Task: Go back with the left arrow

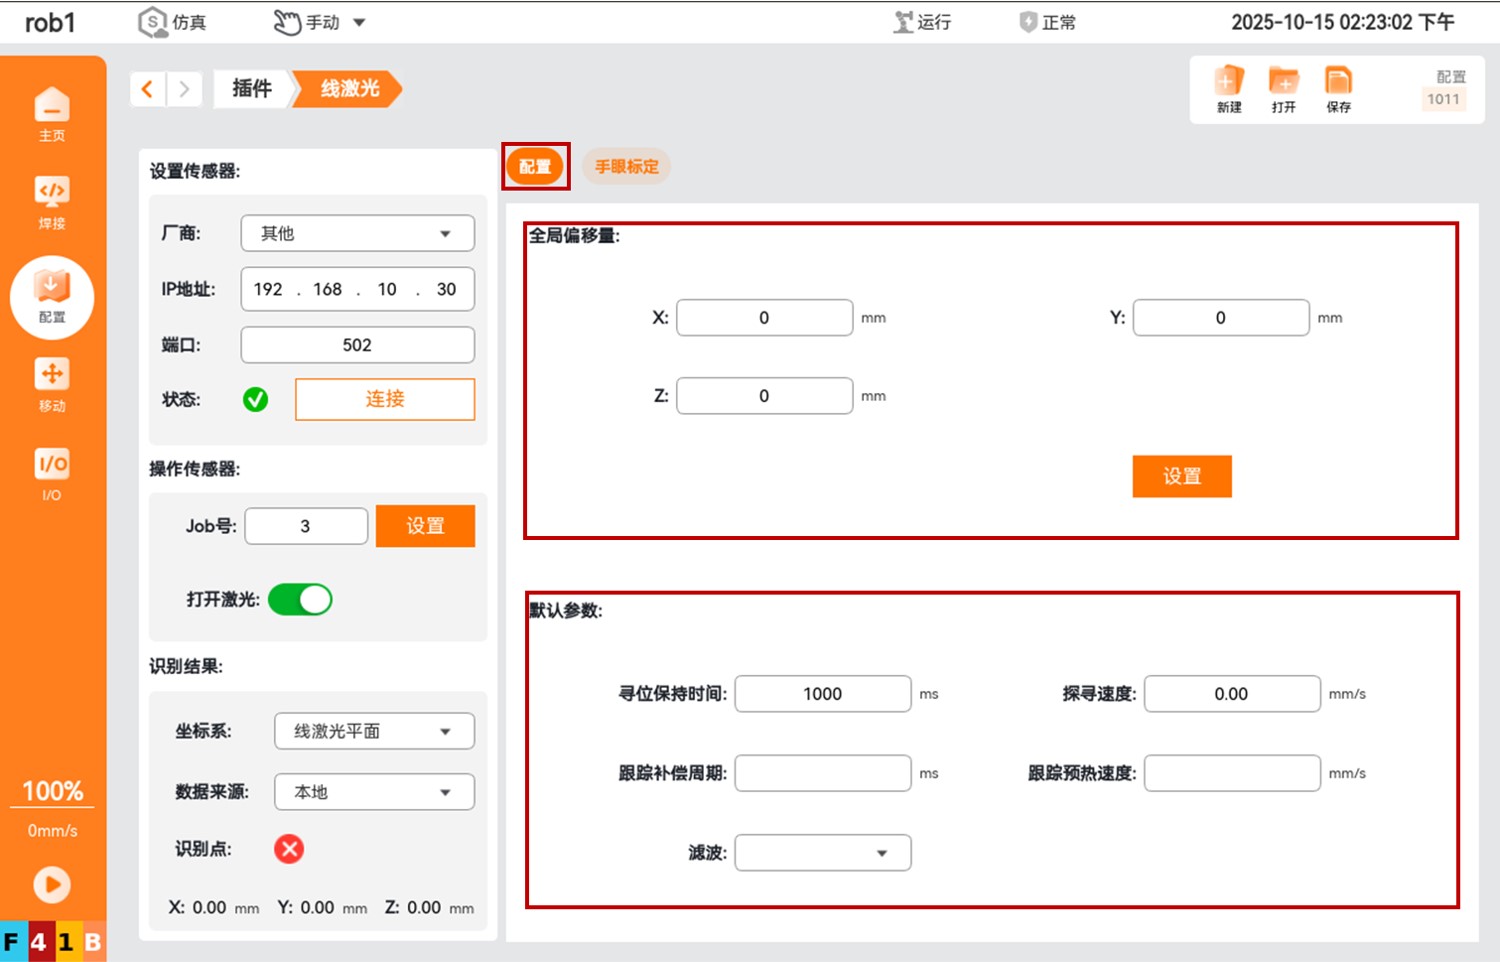Action: pos(148,89)
